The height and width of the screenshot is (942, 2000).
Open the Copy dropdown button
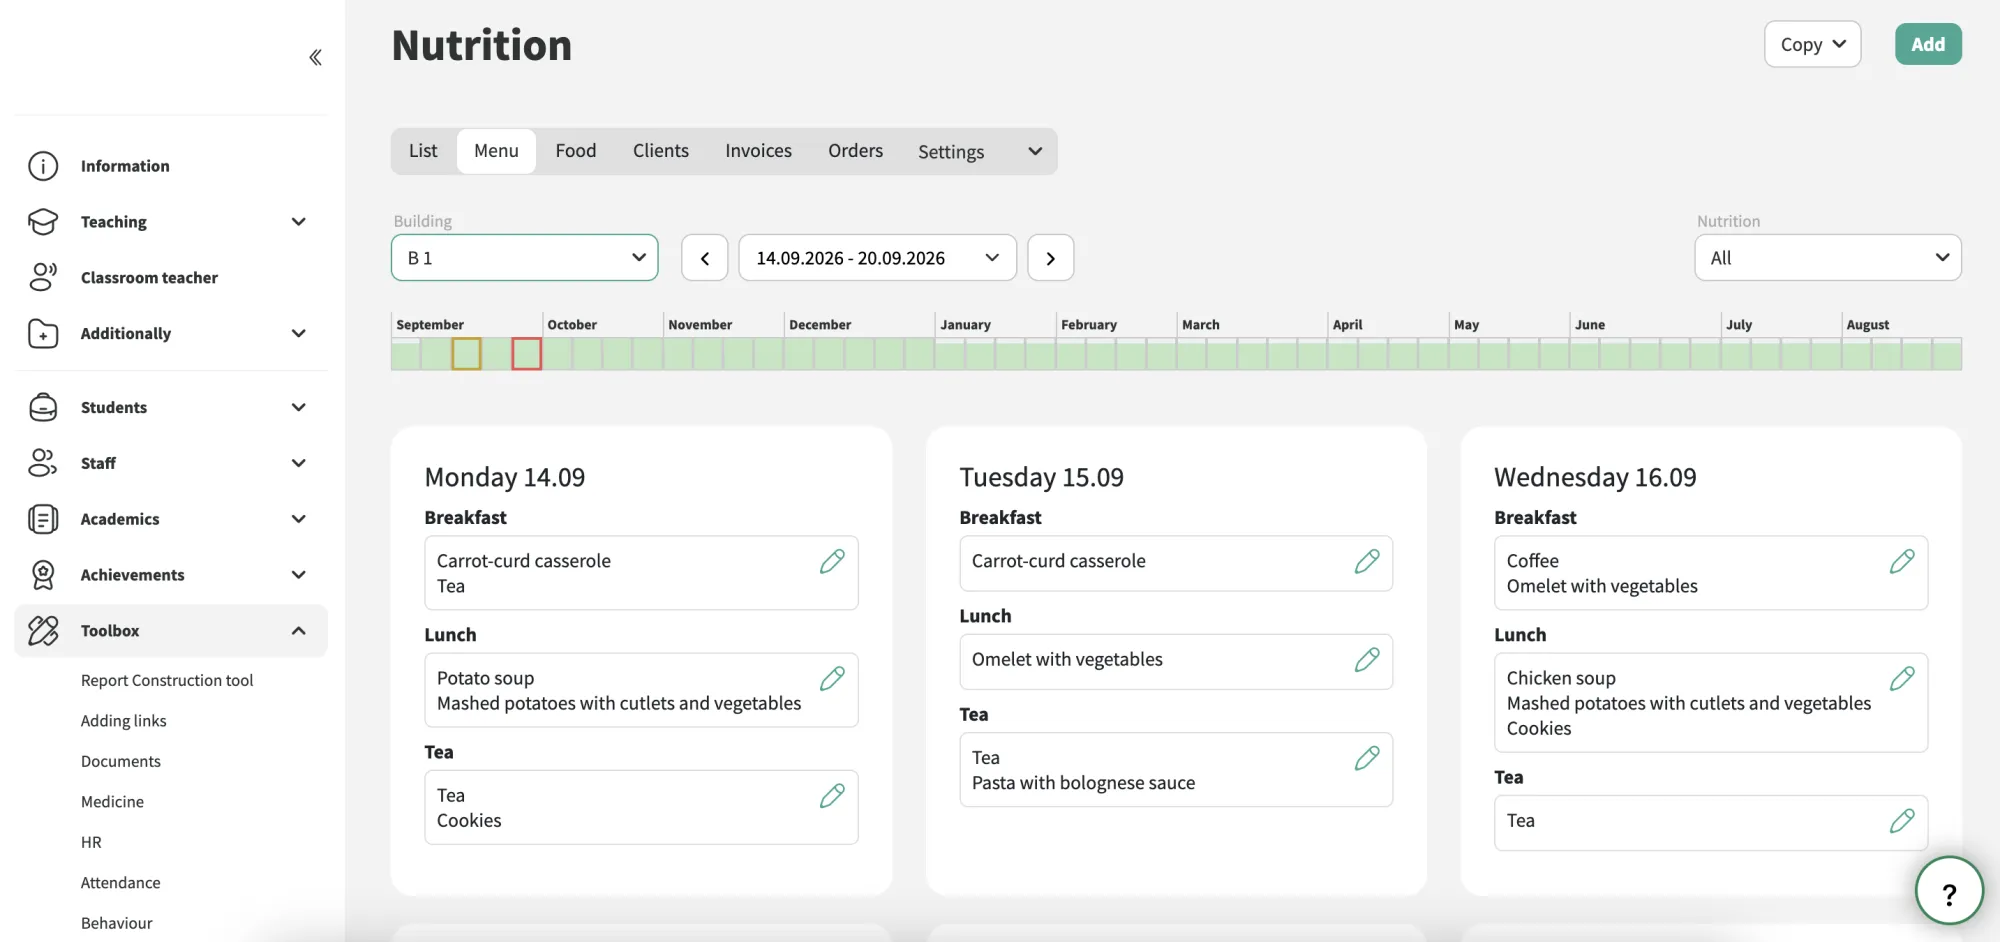(1812, 44)
